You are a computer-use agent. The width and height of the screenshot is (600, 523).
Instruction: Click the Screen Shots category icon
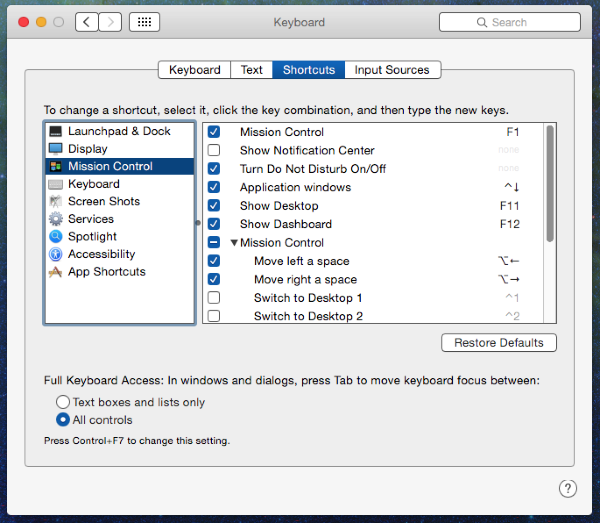55,201
